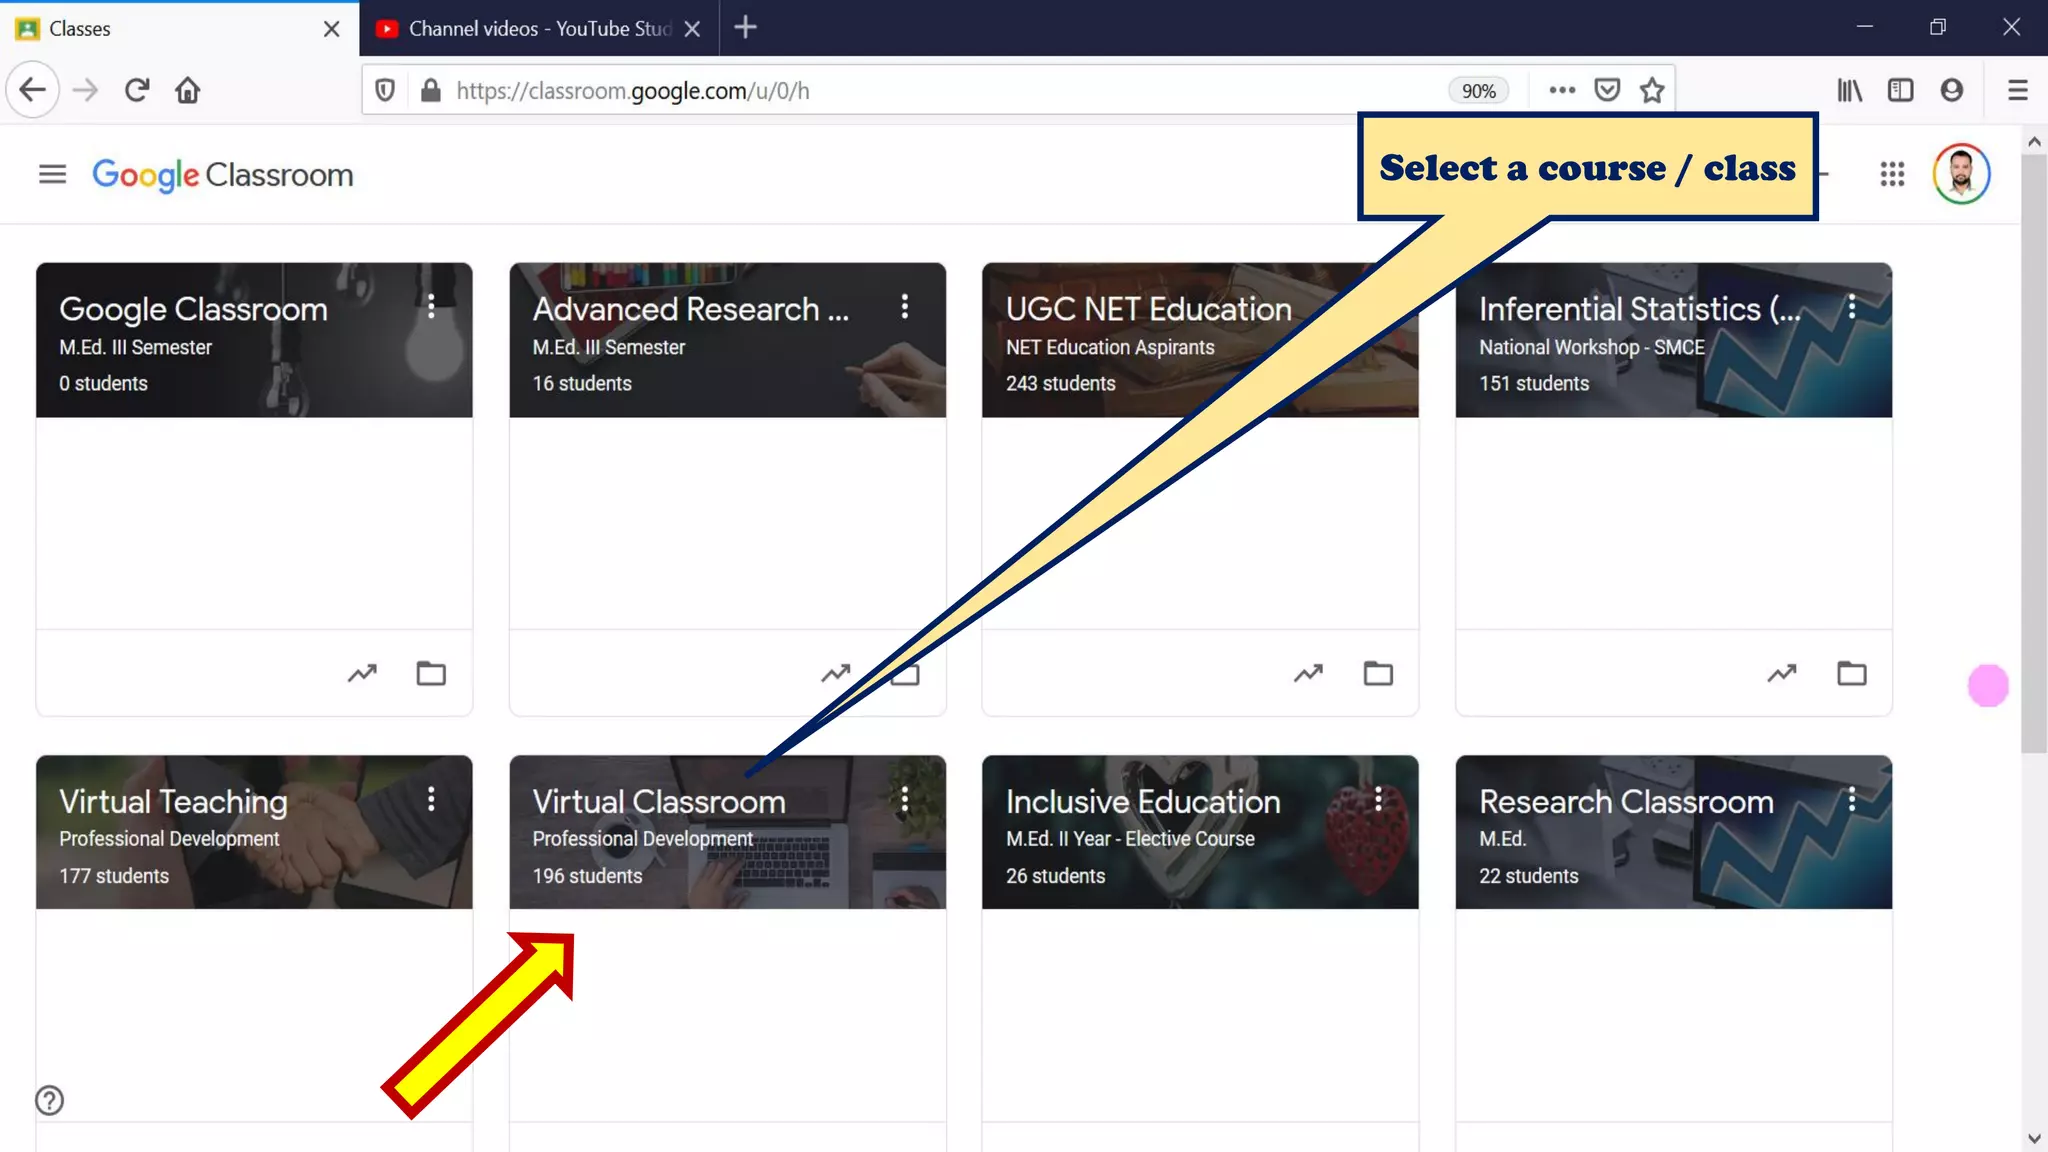The height and width of the screenshot is (1152, 2048).
Task: Open options menu on Virtual Teaching card
Action: pyautogui.click(x=431, y=798)
